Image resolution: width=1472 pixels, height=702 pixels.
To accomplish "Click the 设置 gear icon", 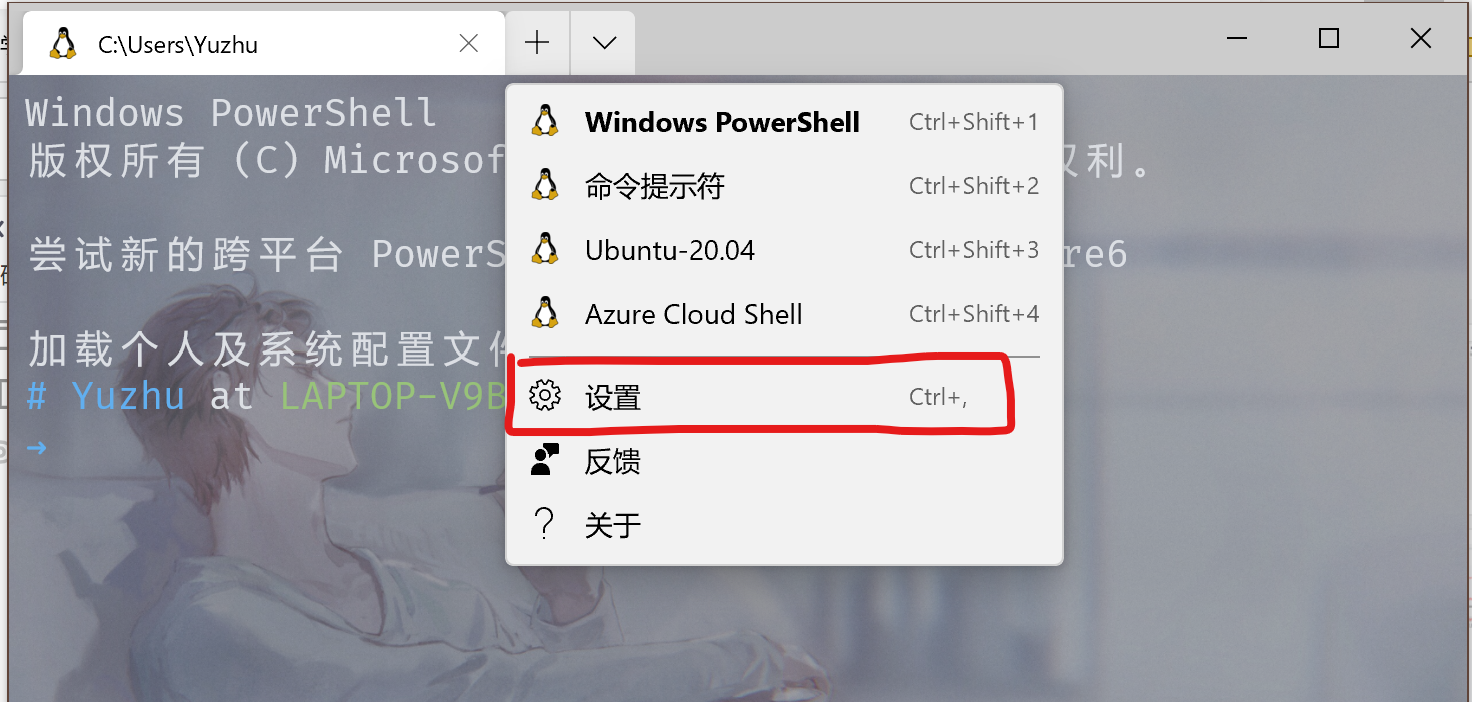I will click(545, 395).
